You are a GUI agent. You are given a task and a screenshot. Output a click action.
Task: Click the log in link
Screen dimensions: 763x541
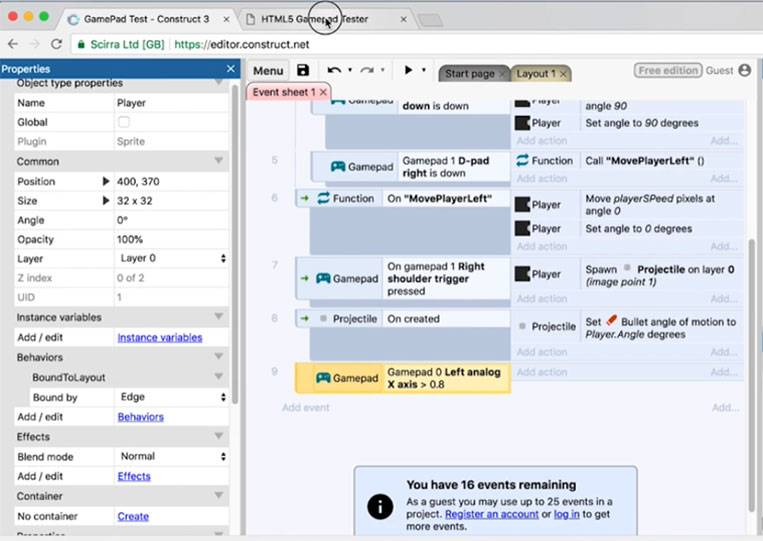coord(566,514)
